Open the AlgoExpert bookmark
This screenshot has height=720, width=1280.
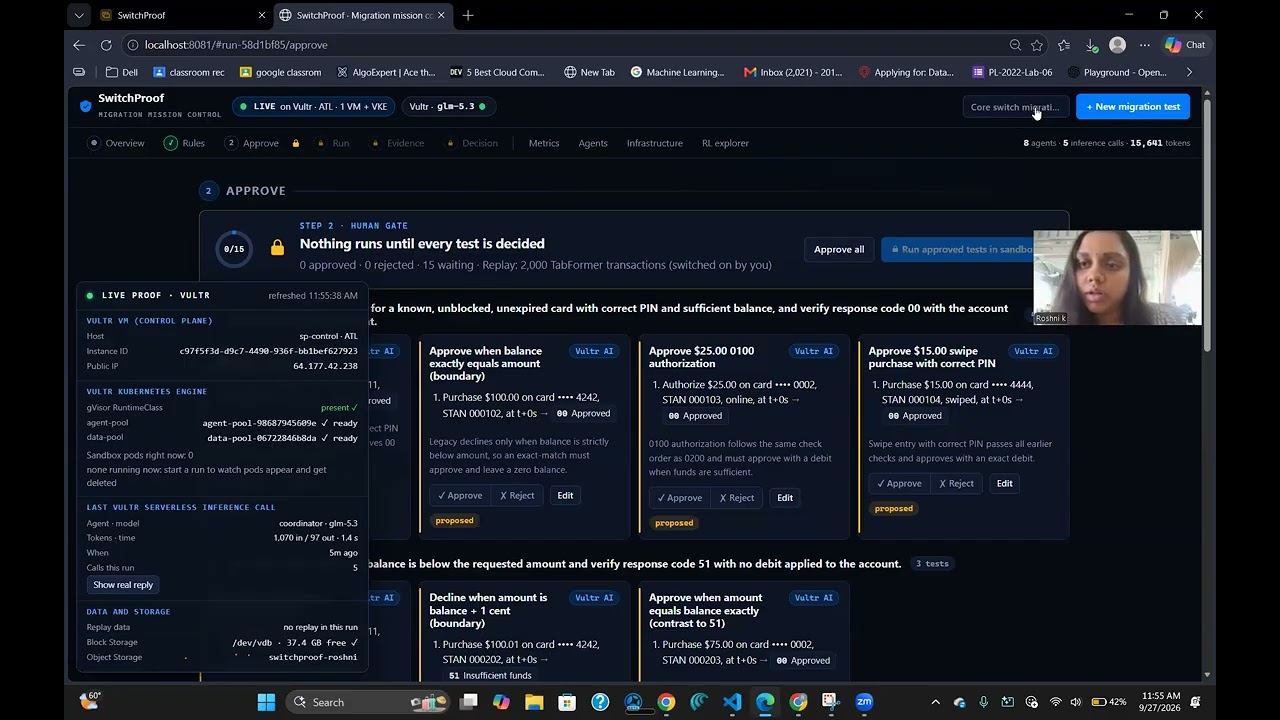(x=387, y=72)
